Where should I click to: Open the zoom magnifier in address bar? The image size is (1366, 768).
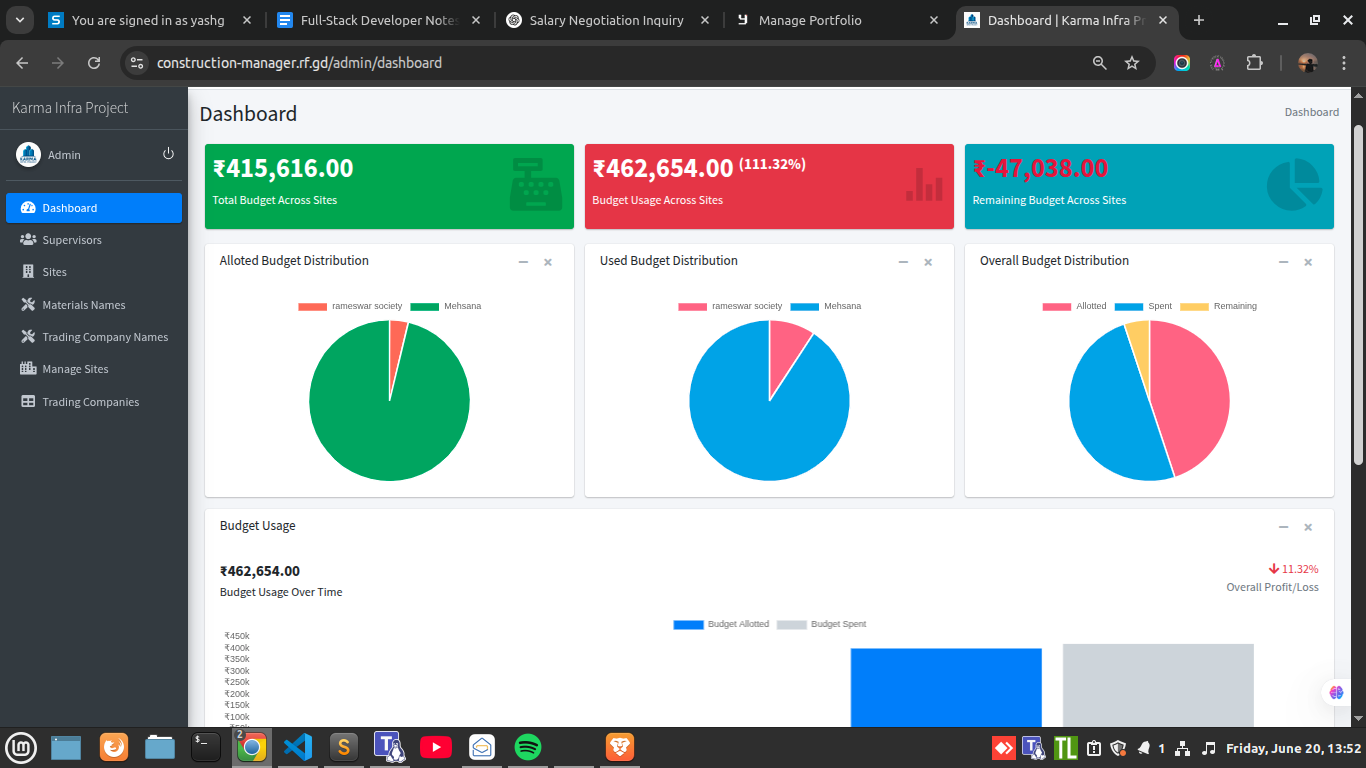point(1100,63)
